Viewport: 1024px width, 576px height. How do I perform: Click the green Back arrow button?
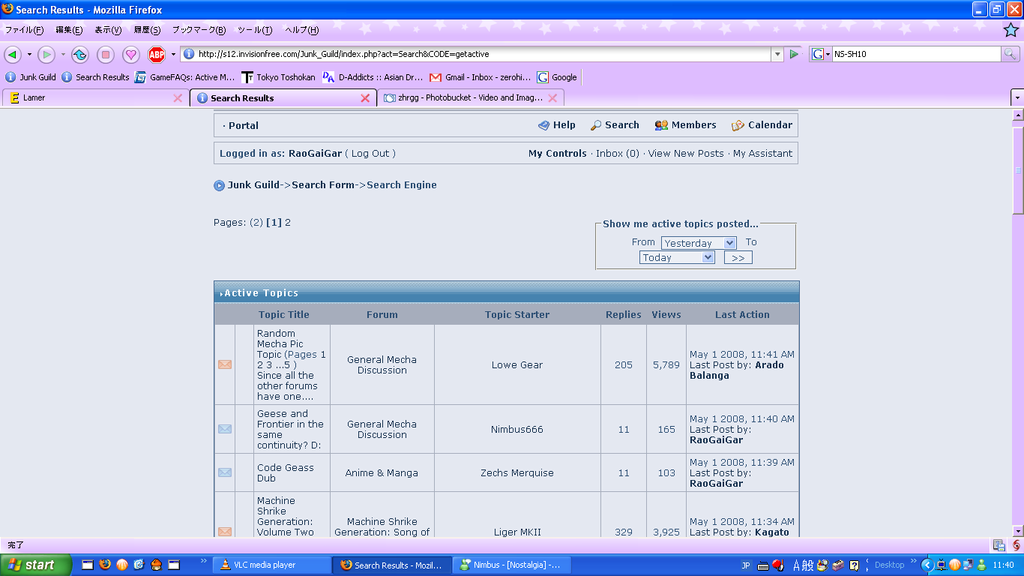pos(13,54)
